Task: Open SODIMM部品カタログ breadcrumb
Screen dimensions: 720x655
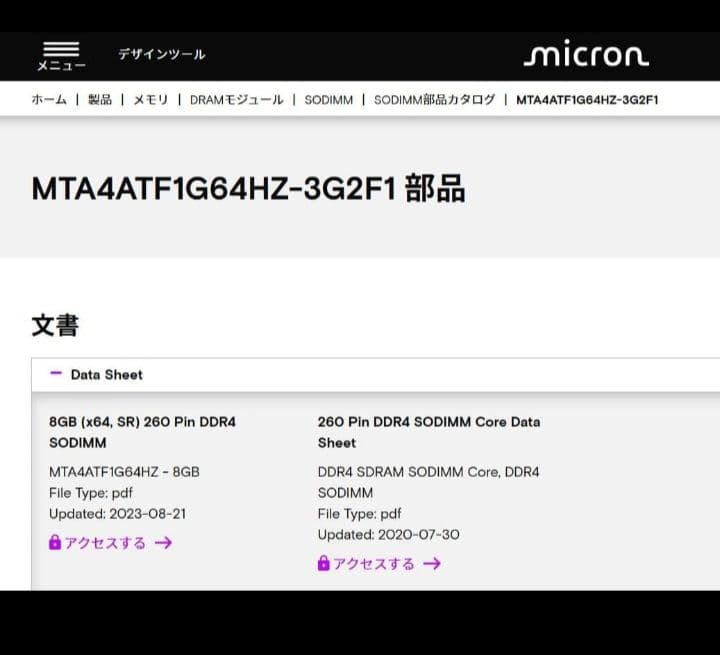Action: [x=434, y=100]
